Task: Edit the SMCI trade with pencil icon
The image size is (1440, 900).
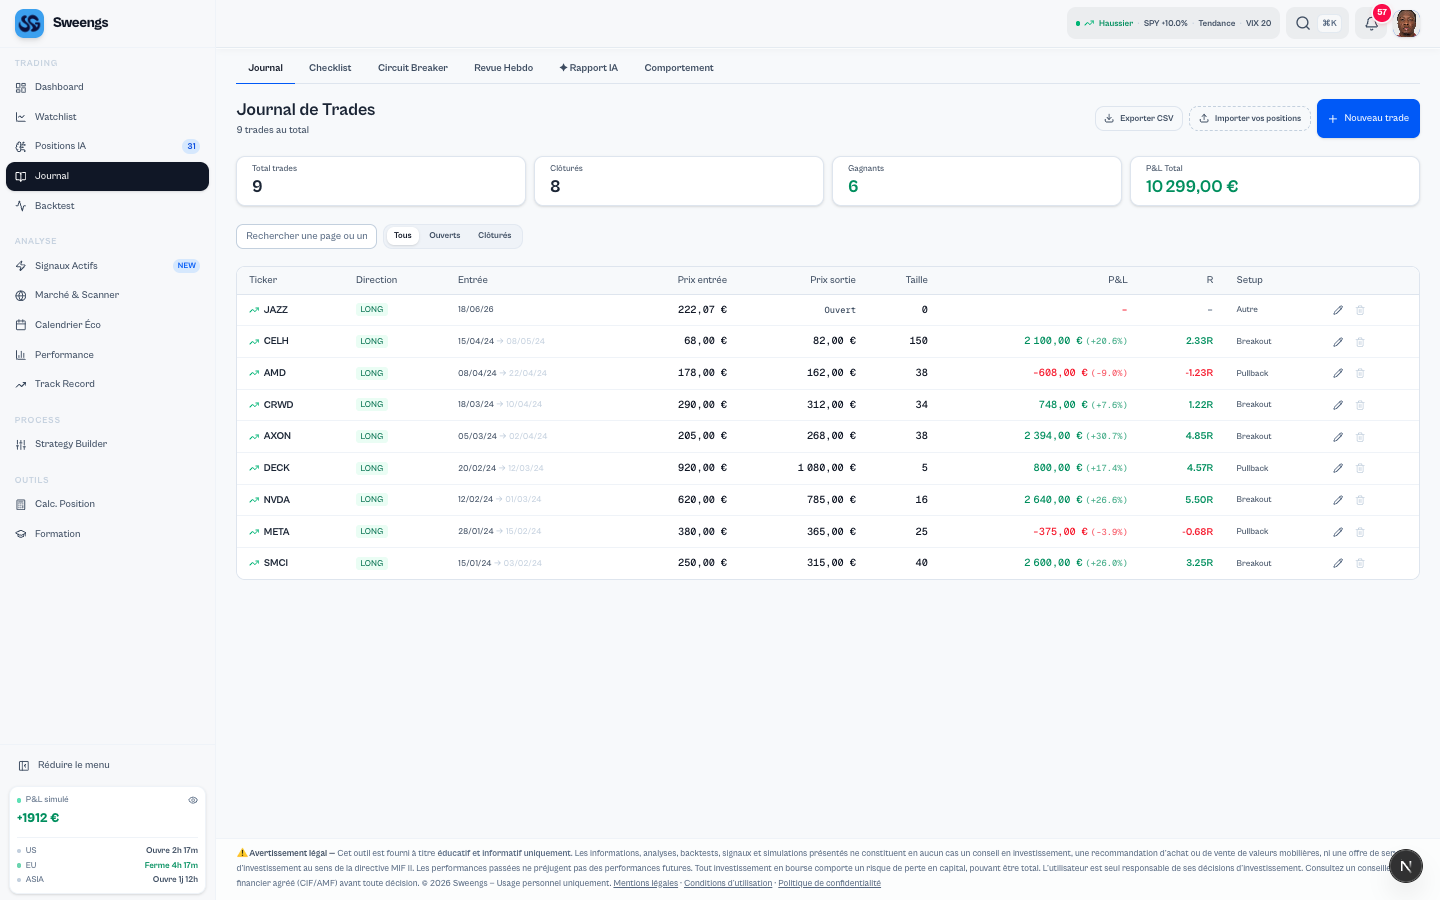Action: (1338, 563)
